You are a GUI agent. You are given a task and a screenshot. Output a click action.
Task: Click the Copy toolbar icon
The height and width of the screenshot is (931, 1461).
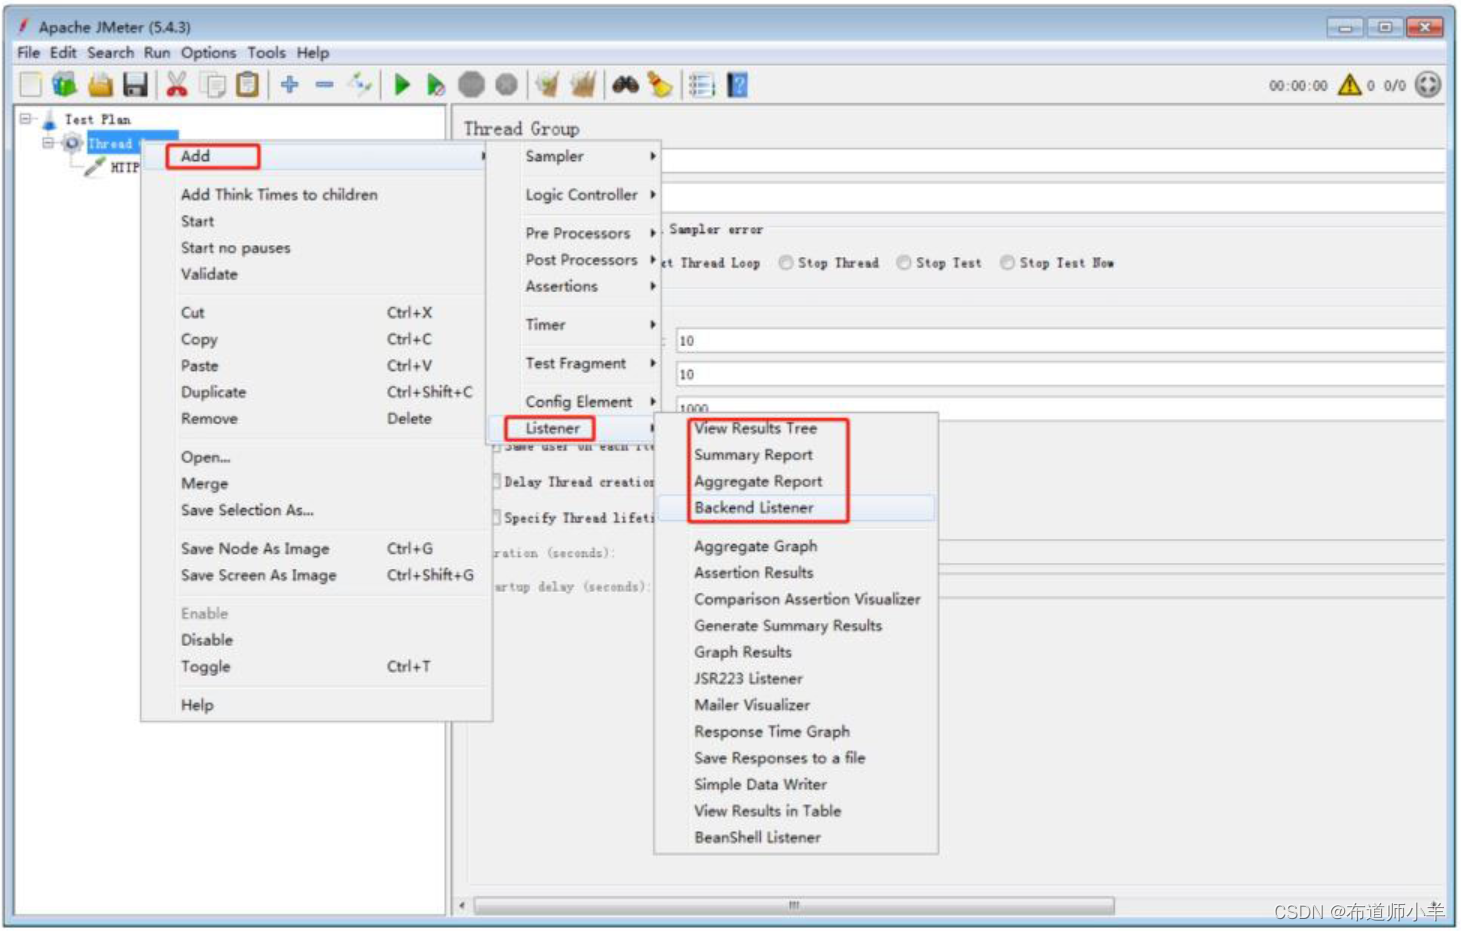(212, 85)
